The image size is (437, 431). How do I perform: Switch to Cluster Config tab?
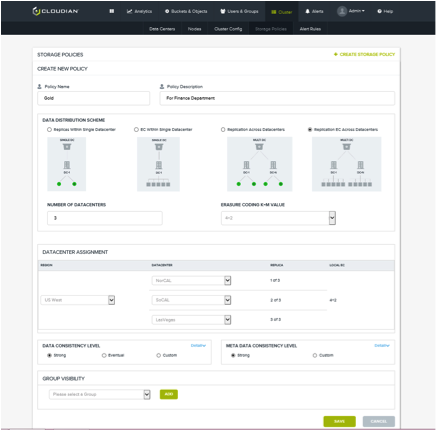tap(228, 29)
